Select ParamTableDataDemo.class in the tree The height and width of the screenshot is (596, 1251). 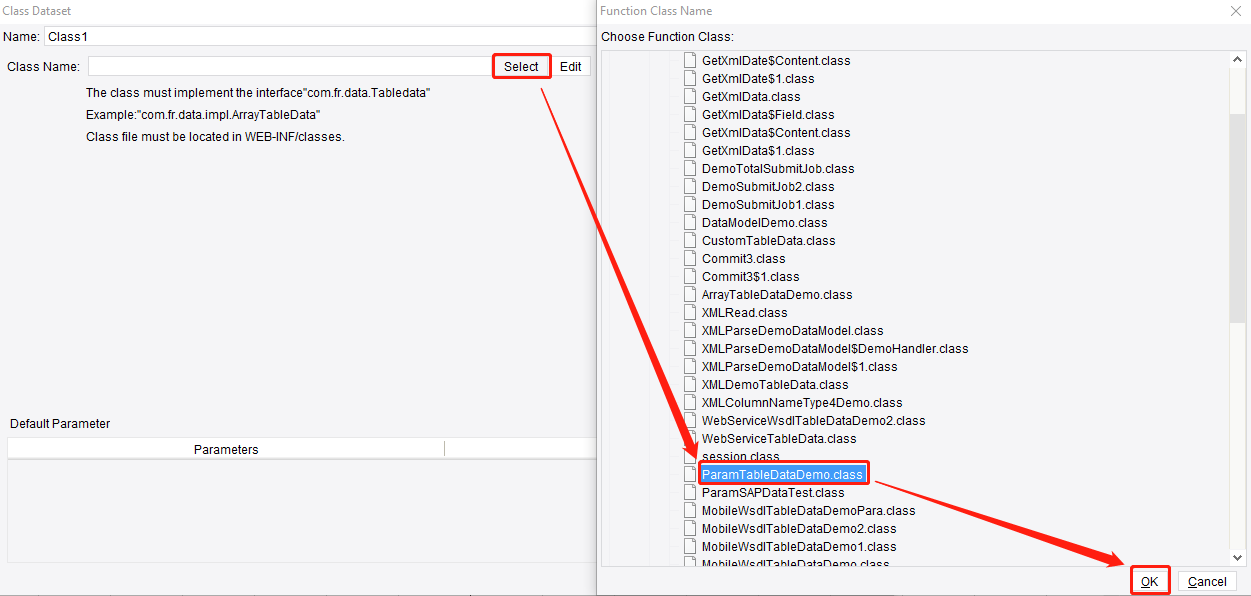tap(782, 474)
